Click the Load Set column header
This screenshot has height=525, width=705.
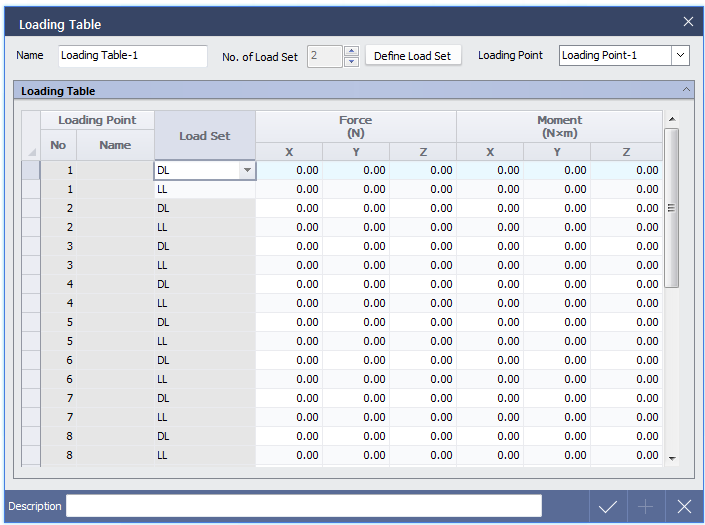click(204, 136)
